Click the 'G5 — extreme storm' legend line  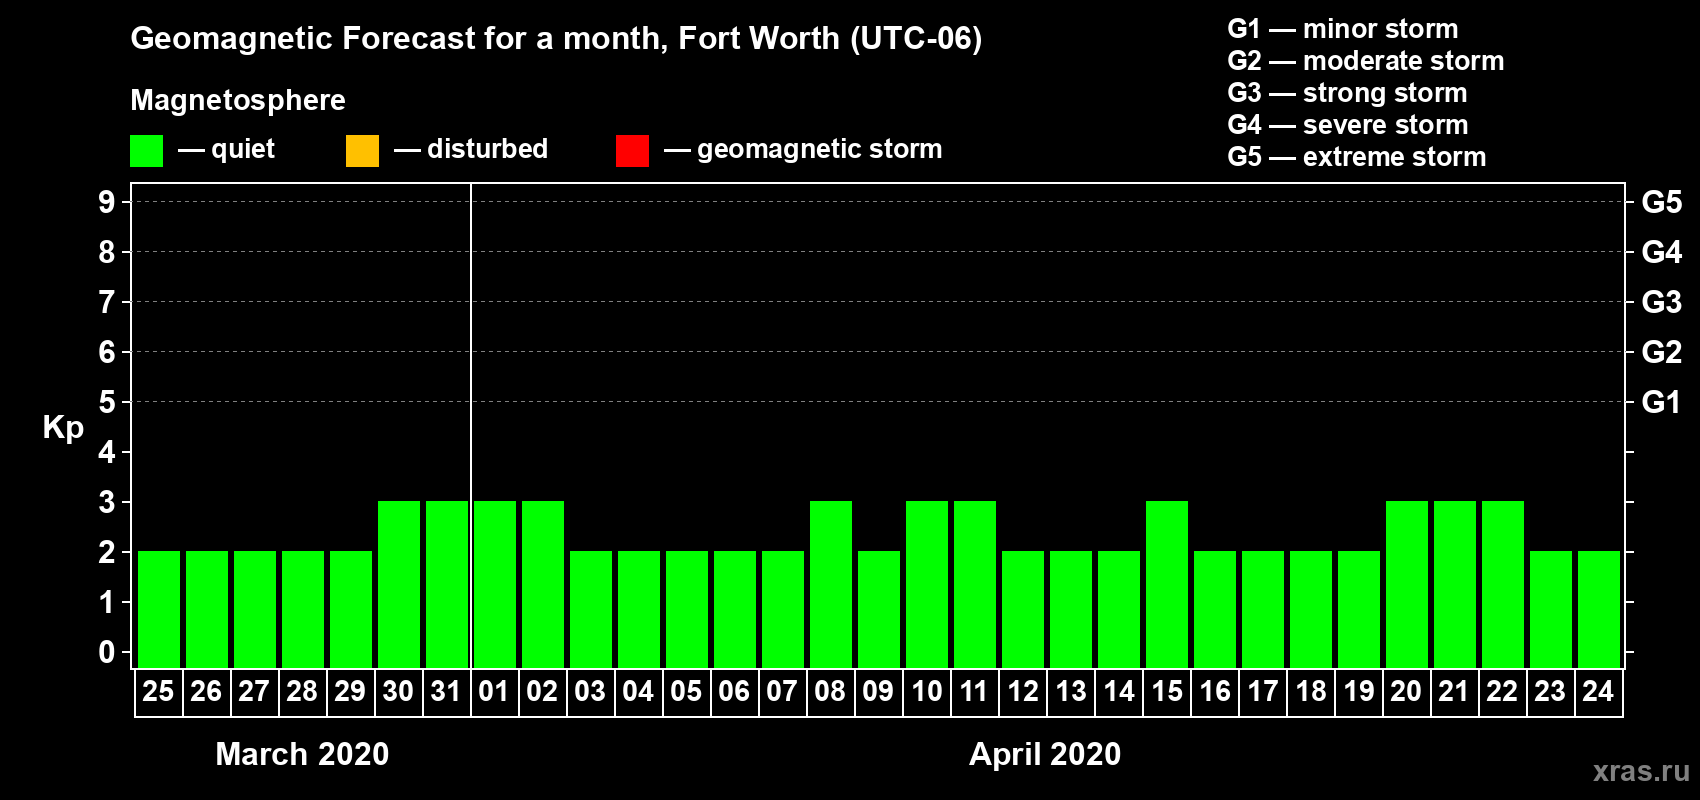point(1357,157)
